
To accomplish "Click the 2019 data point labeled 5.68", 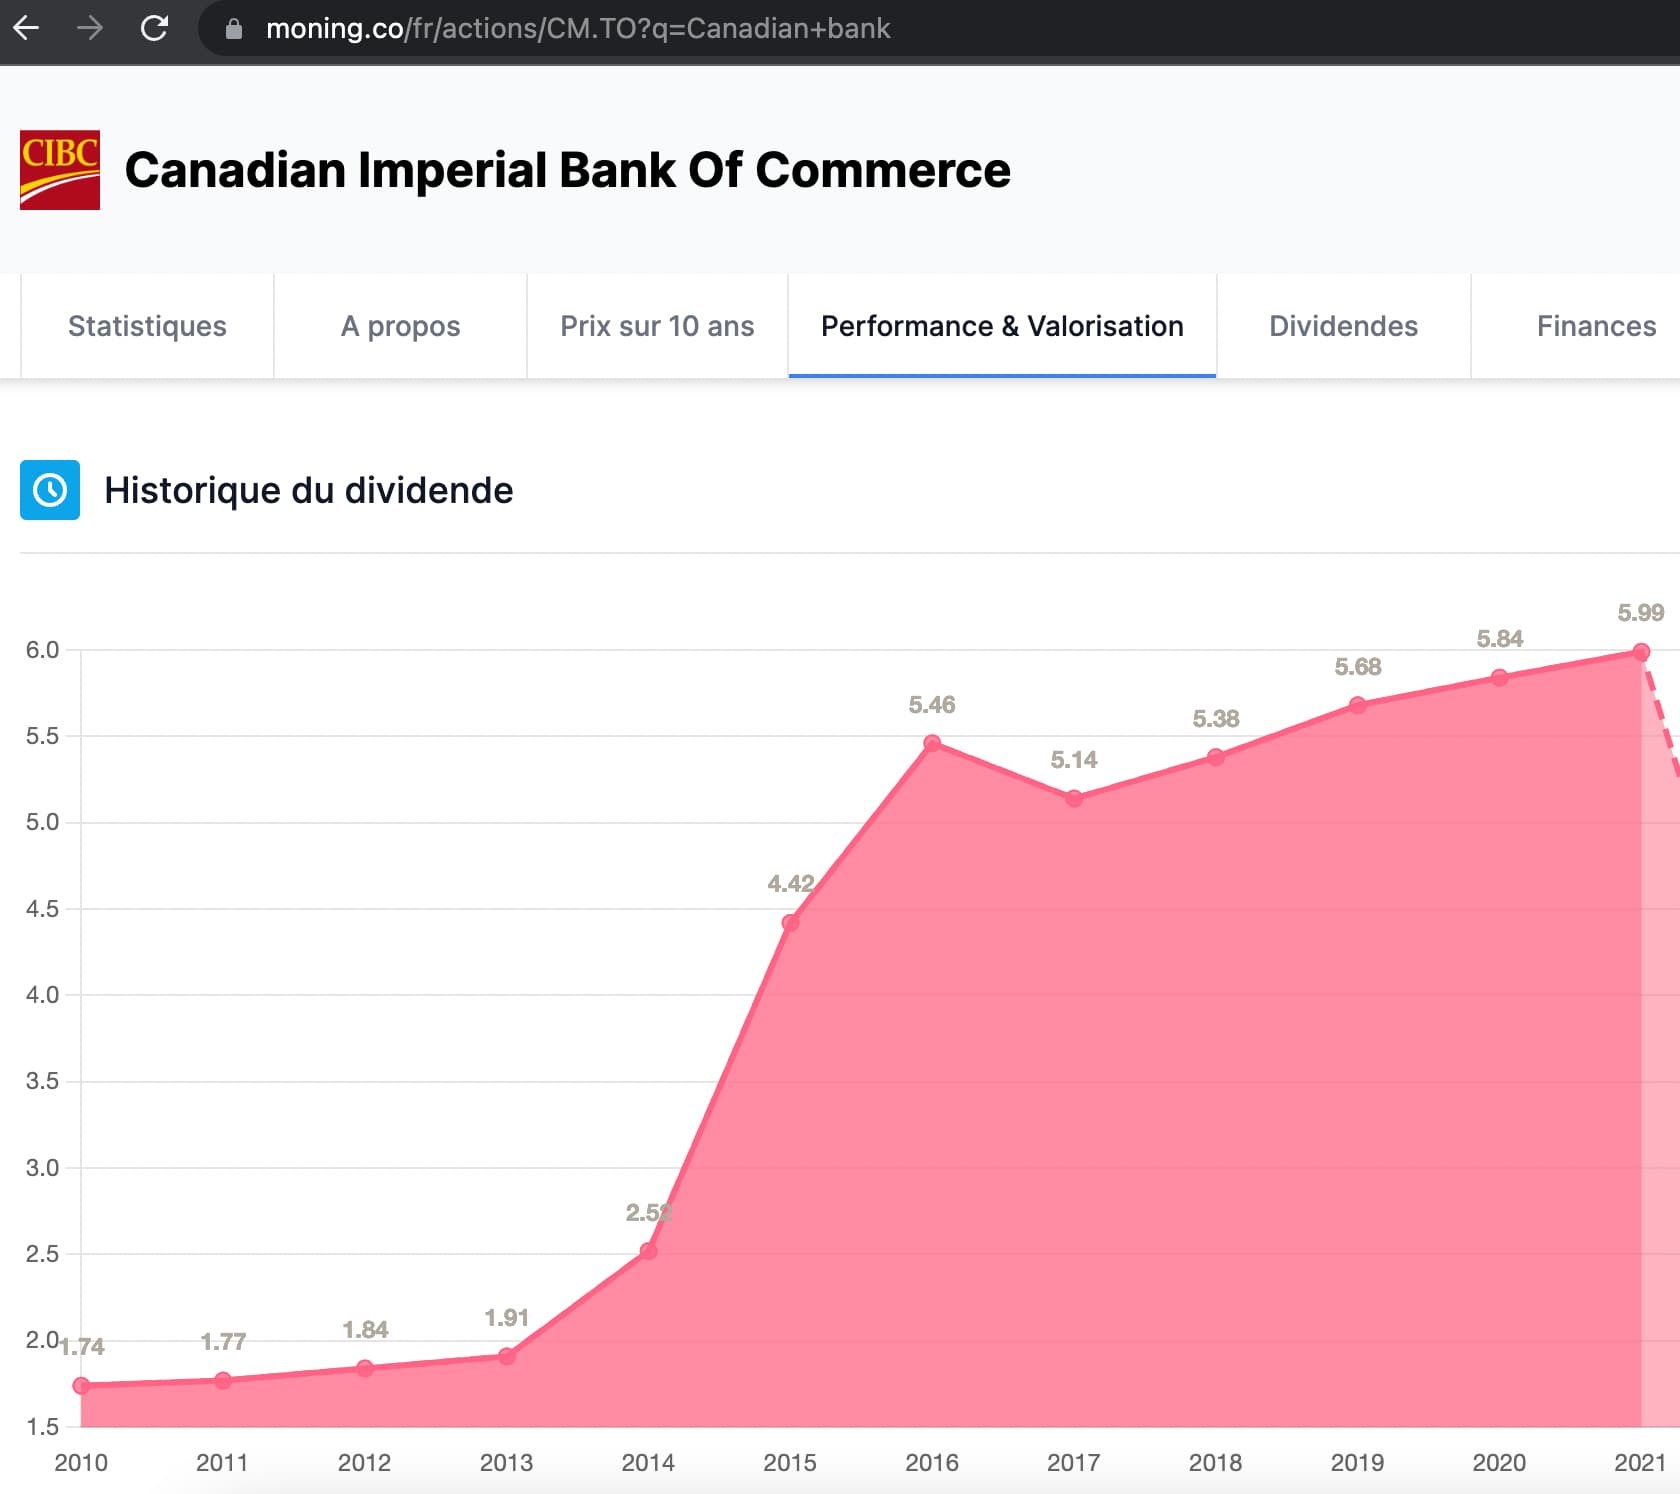I will click(x=1358, y=705).
